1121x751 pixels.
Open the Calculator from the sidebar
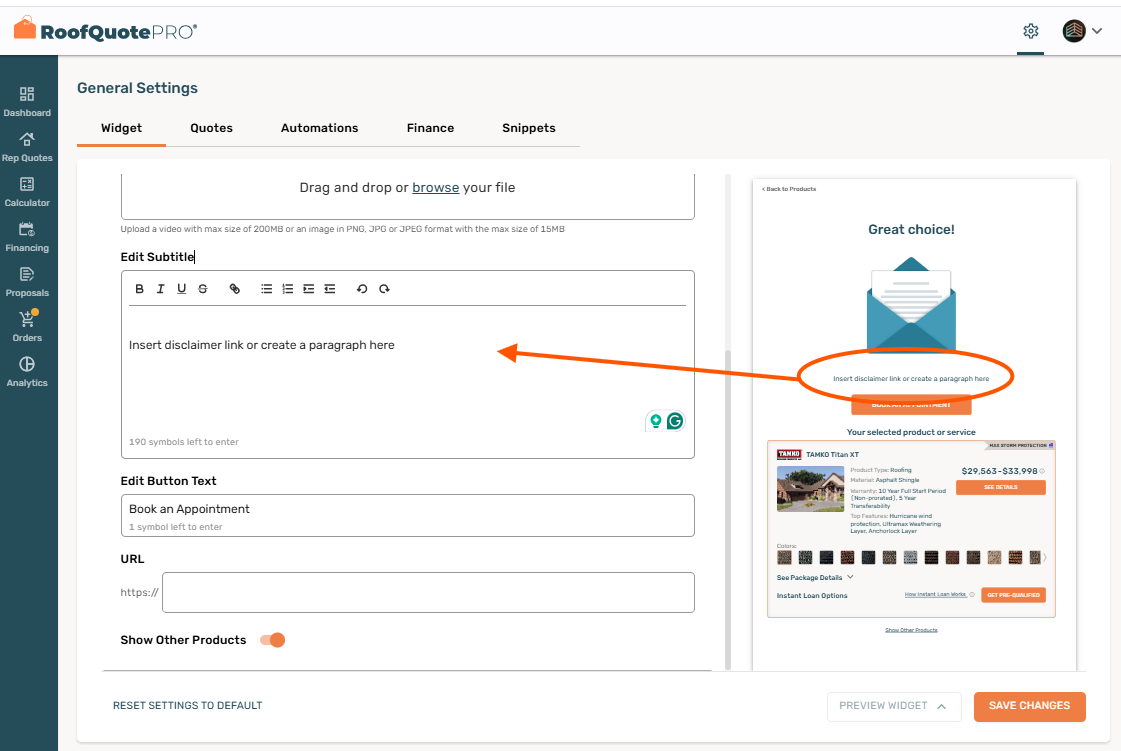27,191
